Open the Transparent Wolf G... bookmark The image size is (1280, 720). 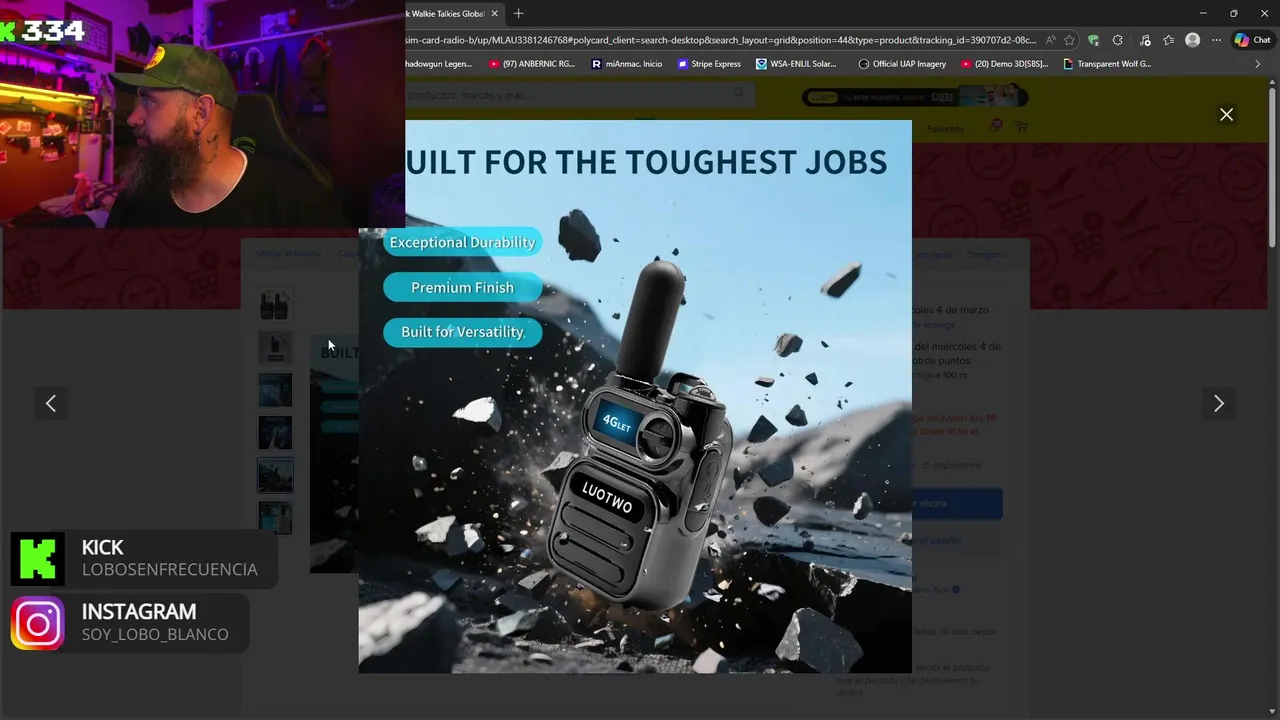(x=1107, y=64)
